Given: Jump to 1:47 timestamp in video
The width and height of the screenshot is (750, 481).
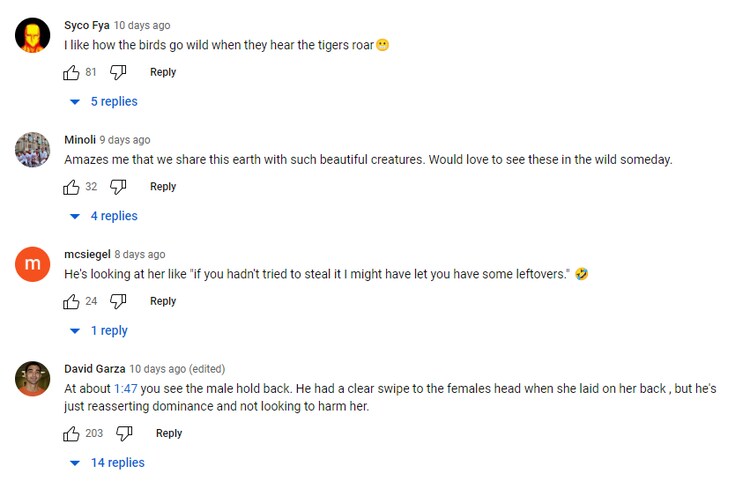Looking at the screenshot, I should tap(125, 388).
